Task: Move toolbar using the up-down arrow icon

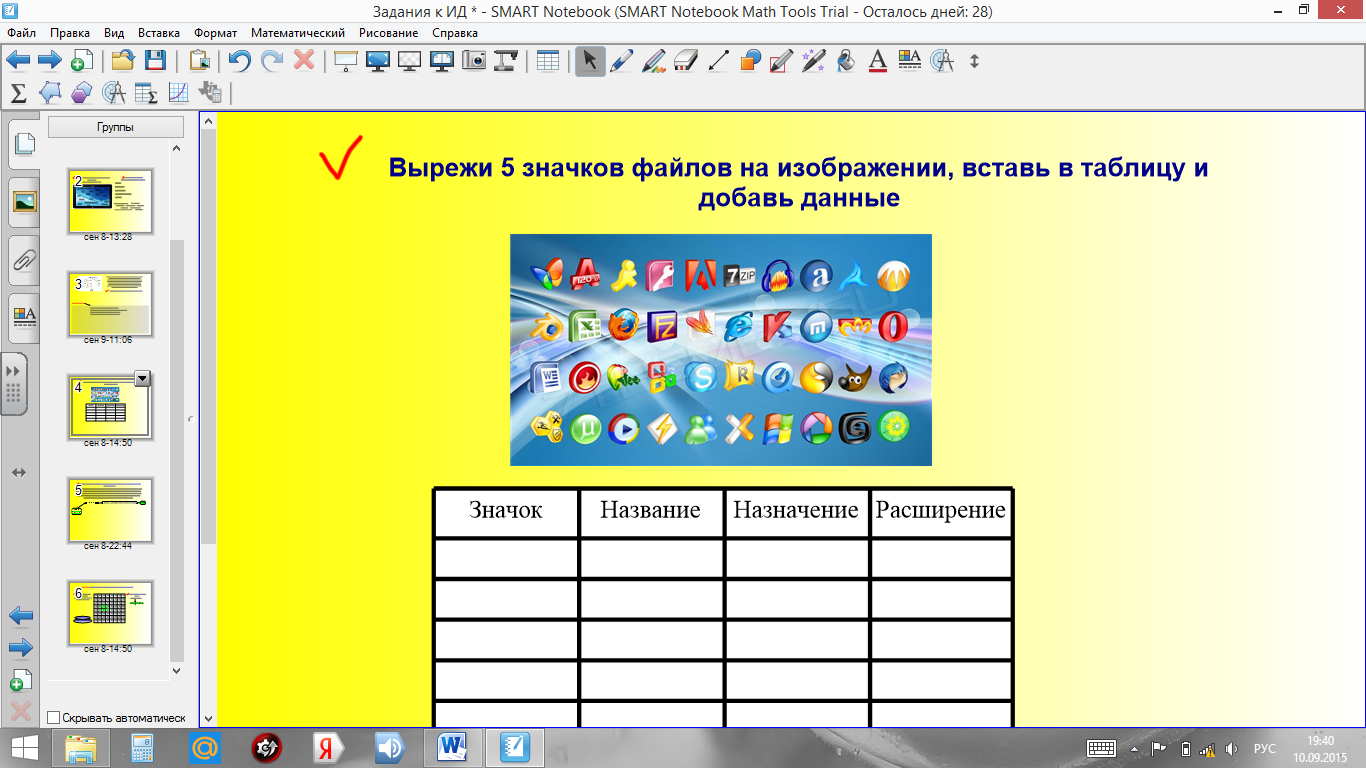Action: [975, 60]
